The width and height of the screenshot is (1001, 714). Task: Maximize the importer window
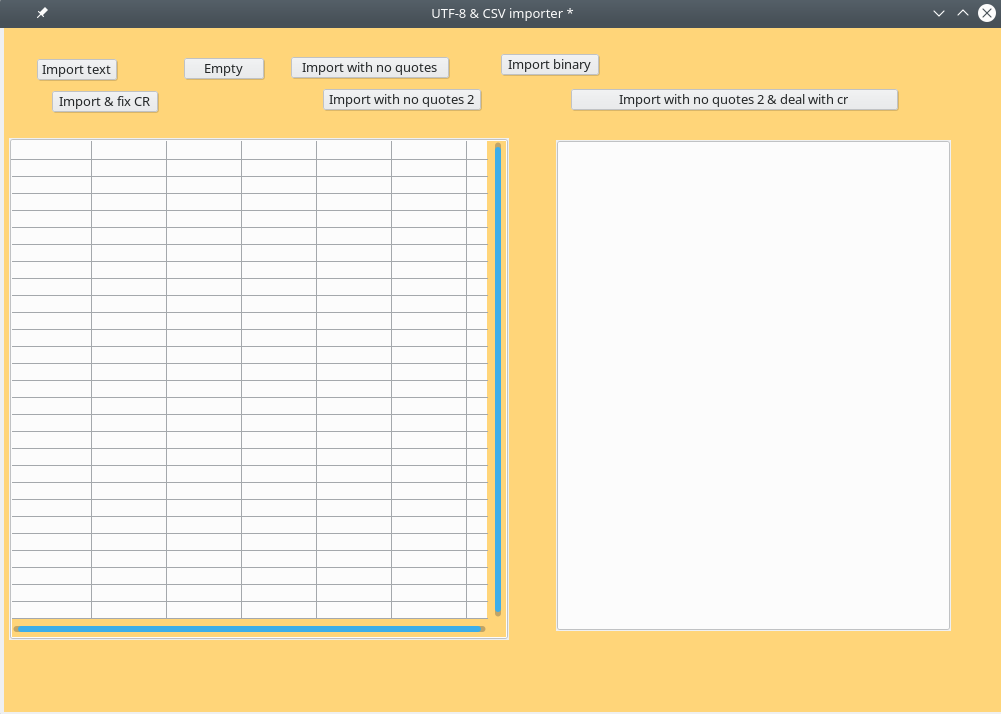962,13
